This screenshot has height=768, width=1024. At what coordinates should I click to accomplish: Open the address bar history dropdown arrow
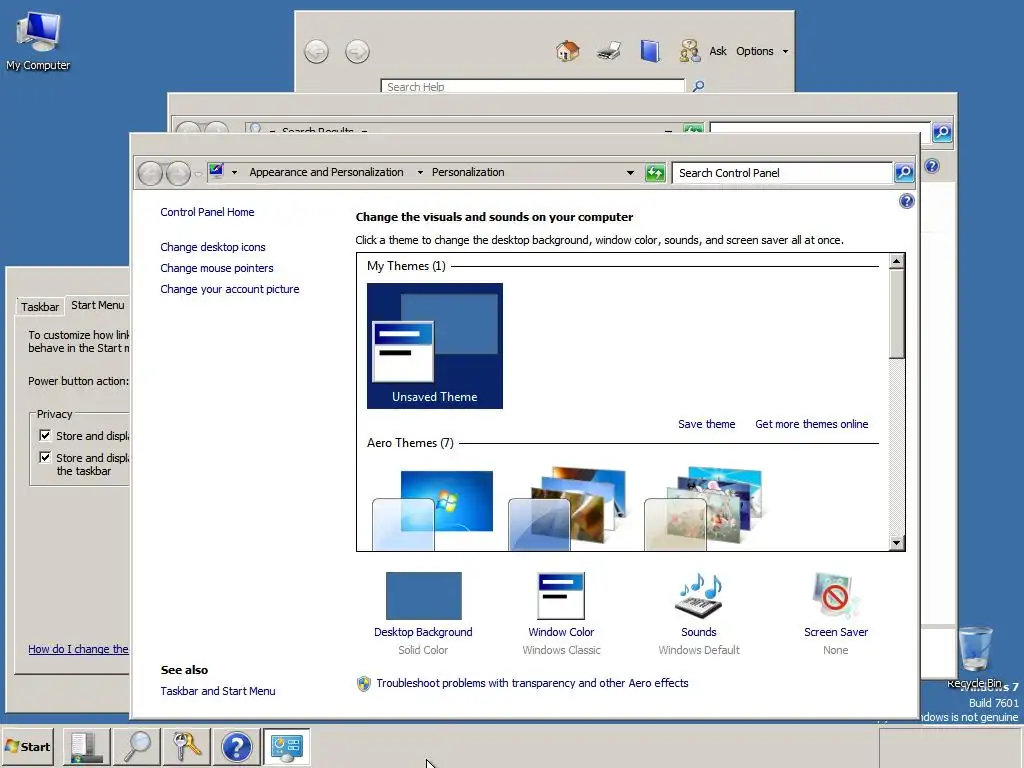coord(630,173)
